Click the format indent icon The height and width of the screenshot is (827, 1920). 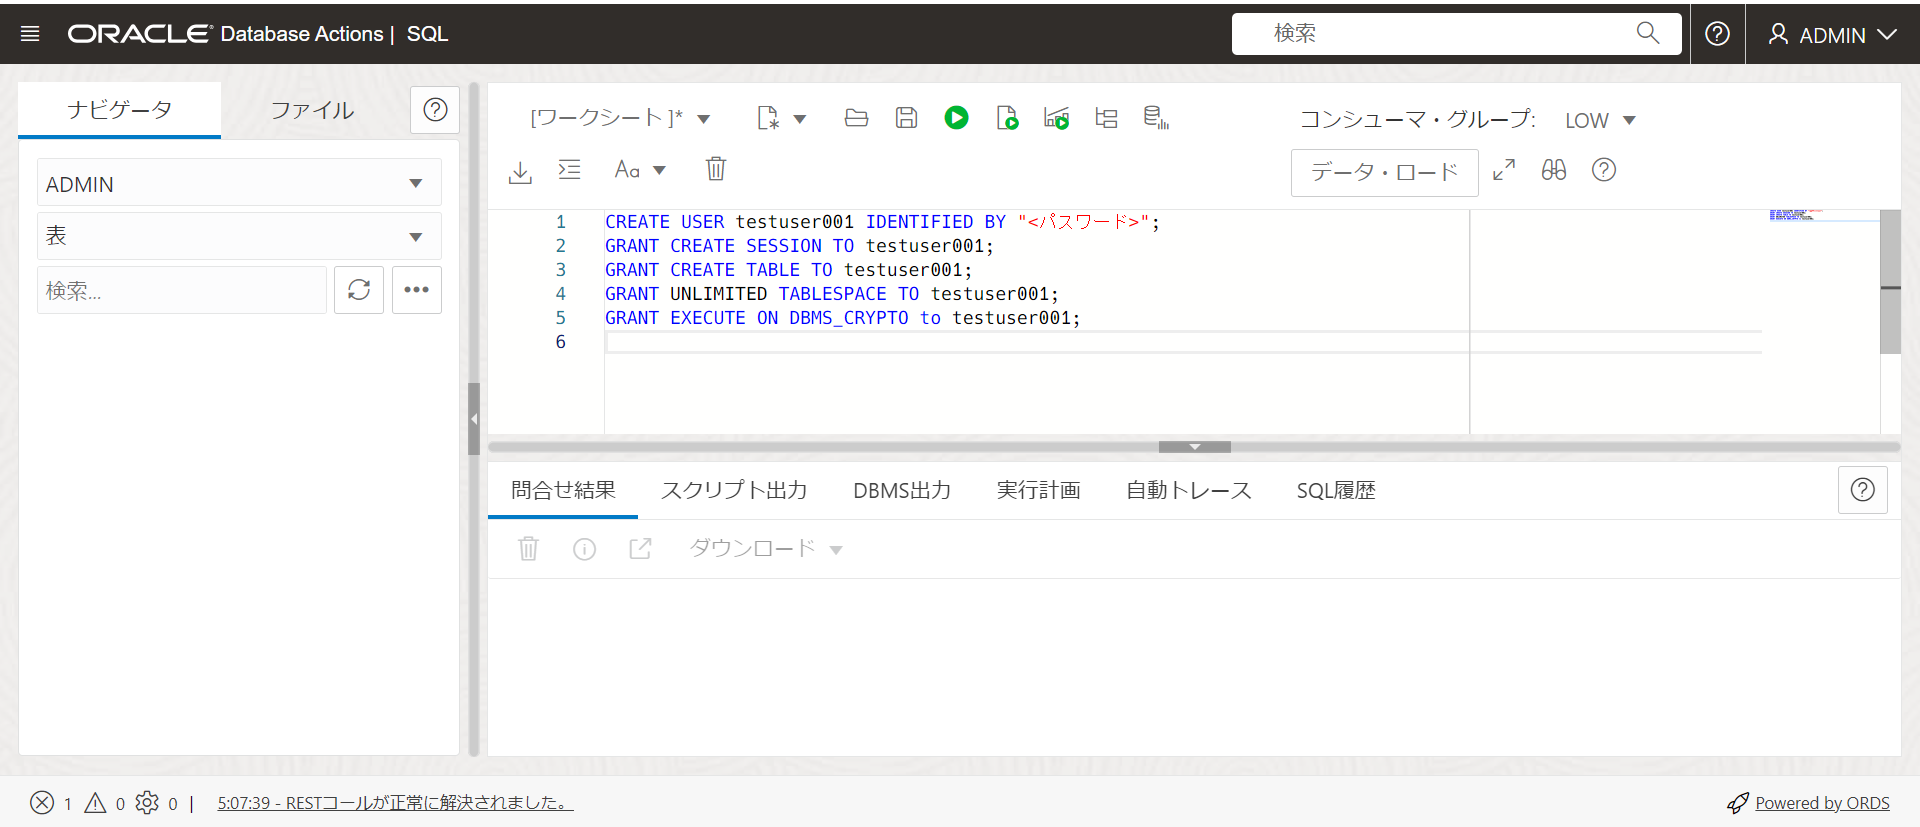tap(569, 170)
